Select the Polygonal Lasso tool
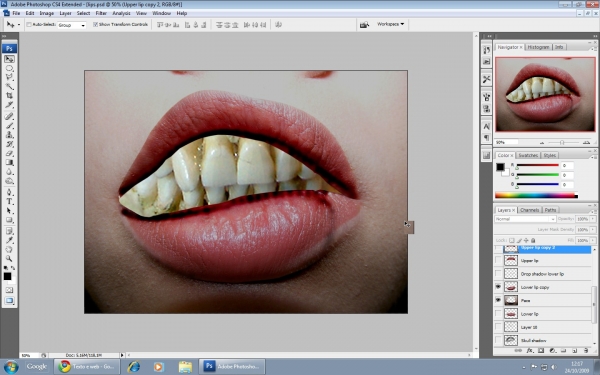Viewport: 600px width, 375px height. 9,77
